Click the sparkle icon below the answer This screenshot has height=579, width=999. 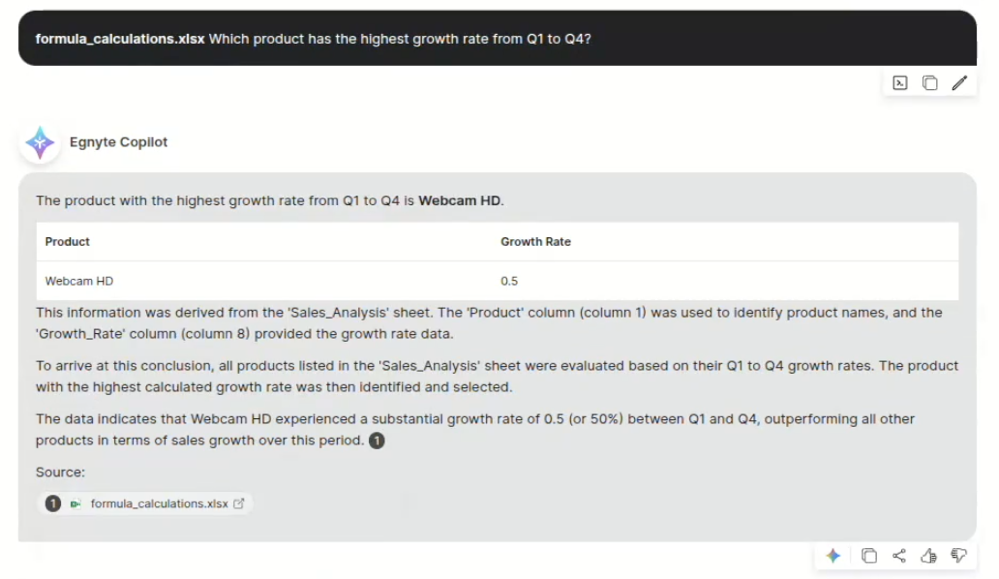(x=833, y=556)
